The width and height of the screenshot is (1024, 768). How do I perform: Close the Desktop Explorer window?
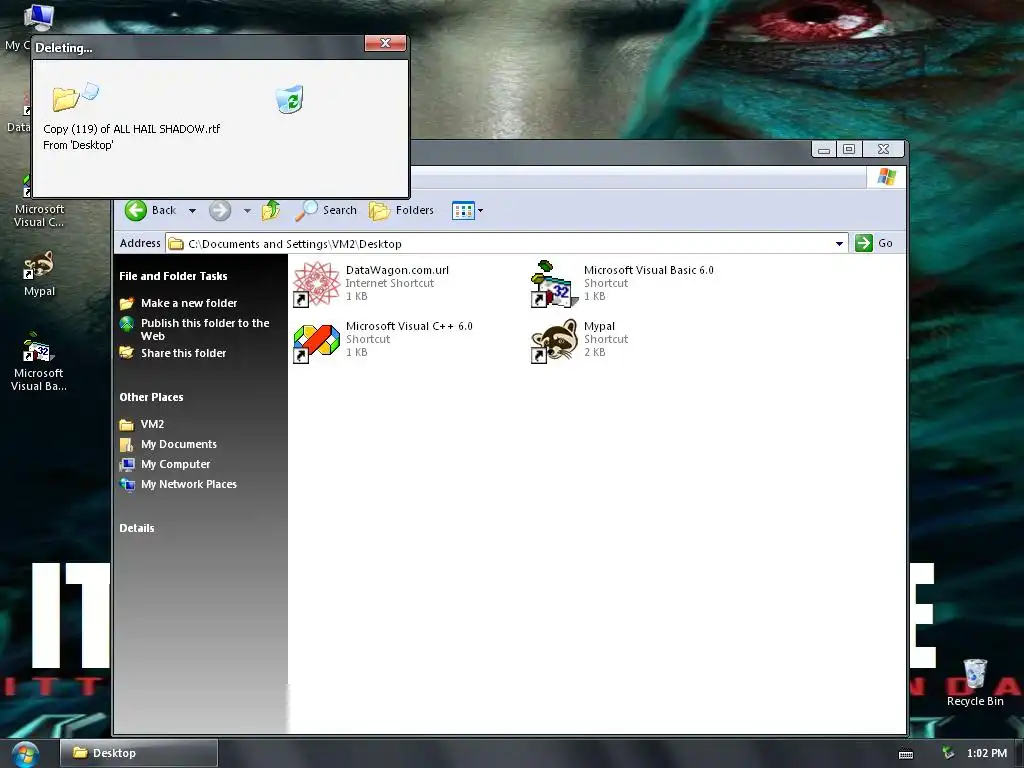pyautogui.click(x=883, y=150)
